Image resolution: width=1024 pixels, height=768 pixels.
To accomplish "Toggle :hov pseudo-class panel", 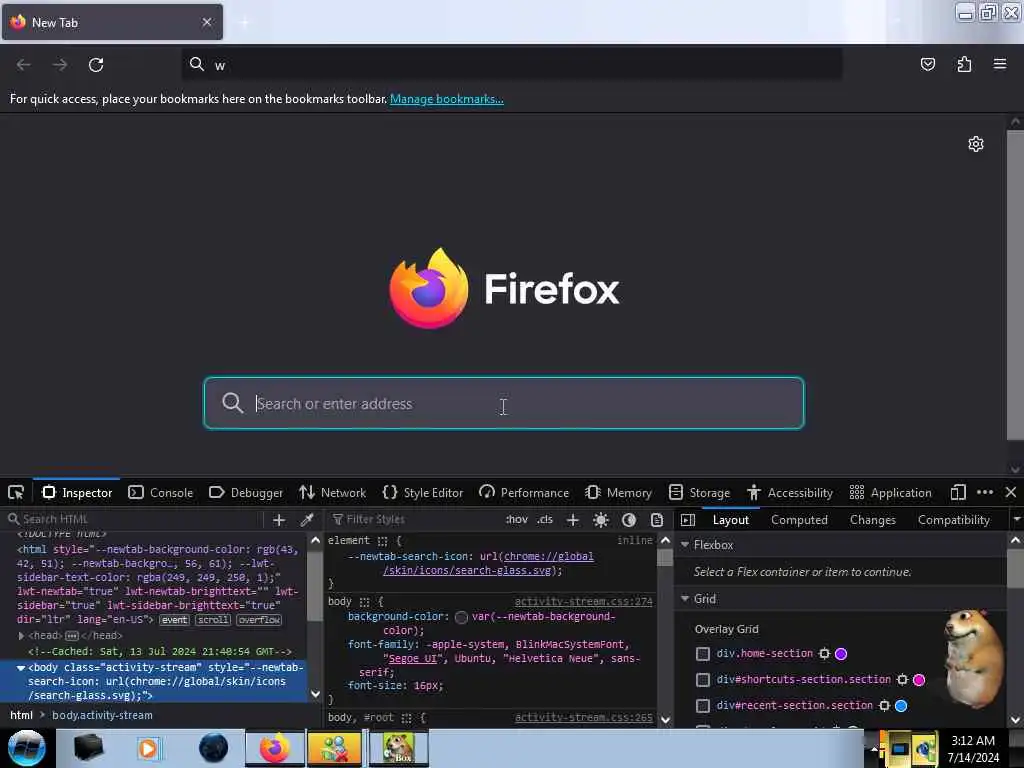I will (x=517, y=520).
